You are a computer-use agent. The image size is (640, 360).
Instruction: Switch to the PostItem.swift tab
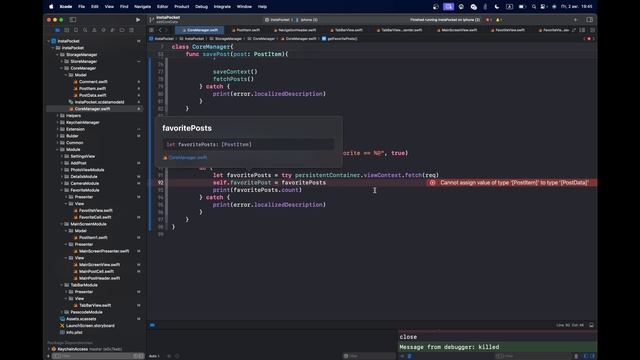(x=246, y=30)
